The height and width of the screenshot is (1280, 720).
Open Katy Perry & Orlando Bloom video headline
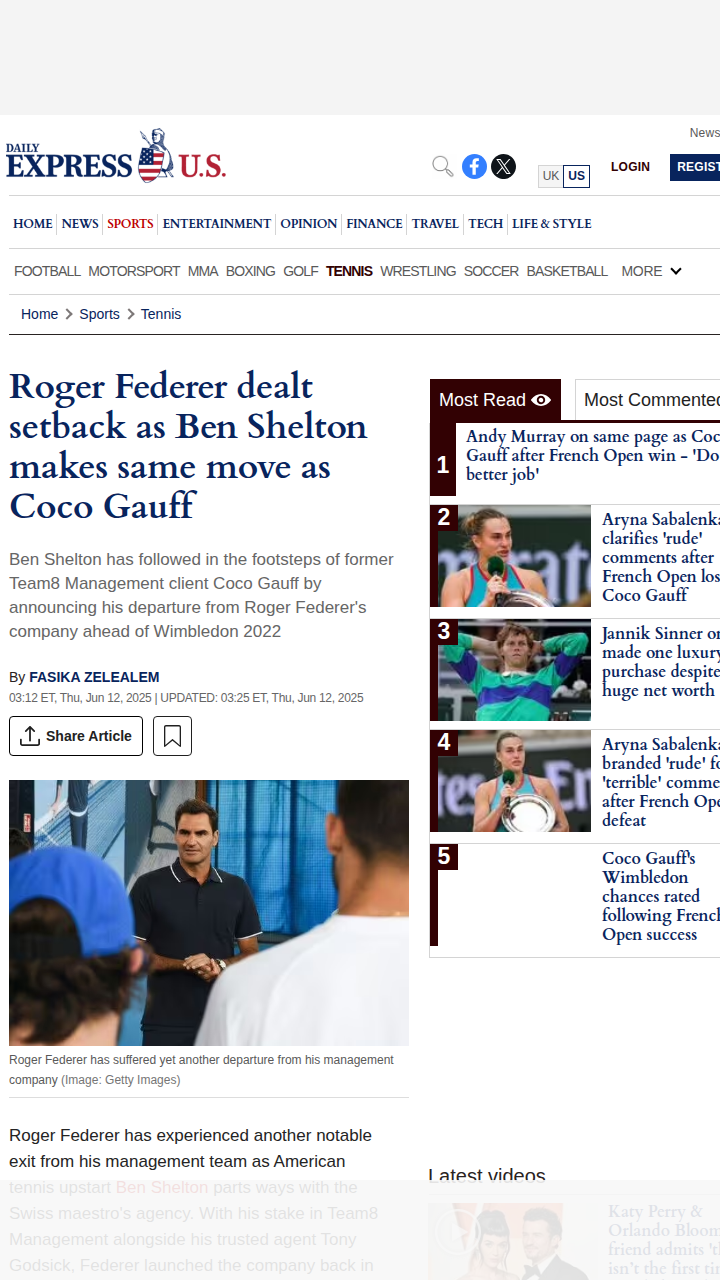(x=664, y=1240)
